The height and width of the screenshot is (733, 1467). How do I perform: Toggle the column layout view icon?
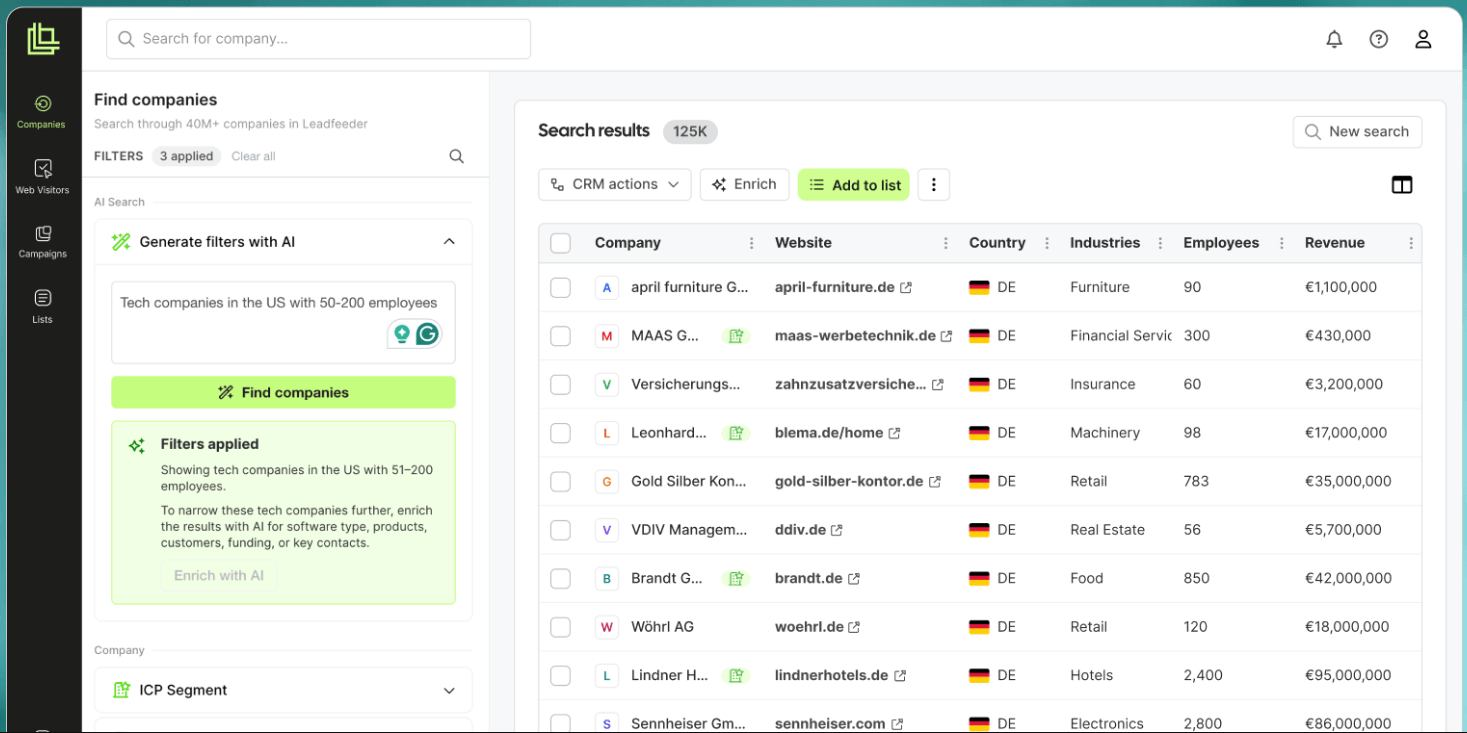click(1402, 185)
